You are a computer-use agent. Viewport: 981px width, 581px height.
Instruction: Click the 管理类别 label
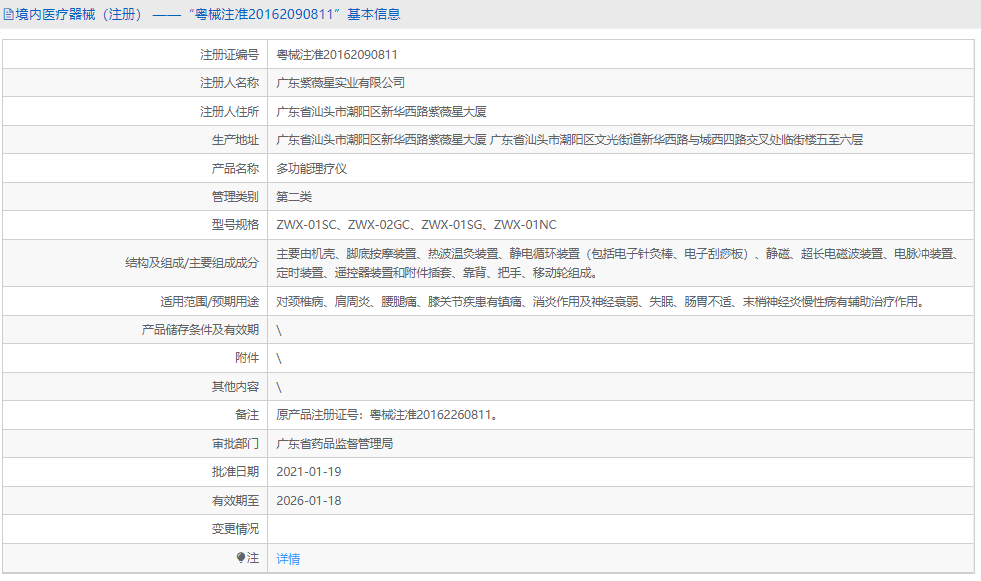click(x=235, y=197)
